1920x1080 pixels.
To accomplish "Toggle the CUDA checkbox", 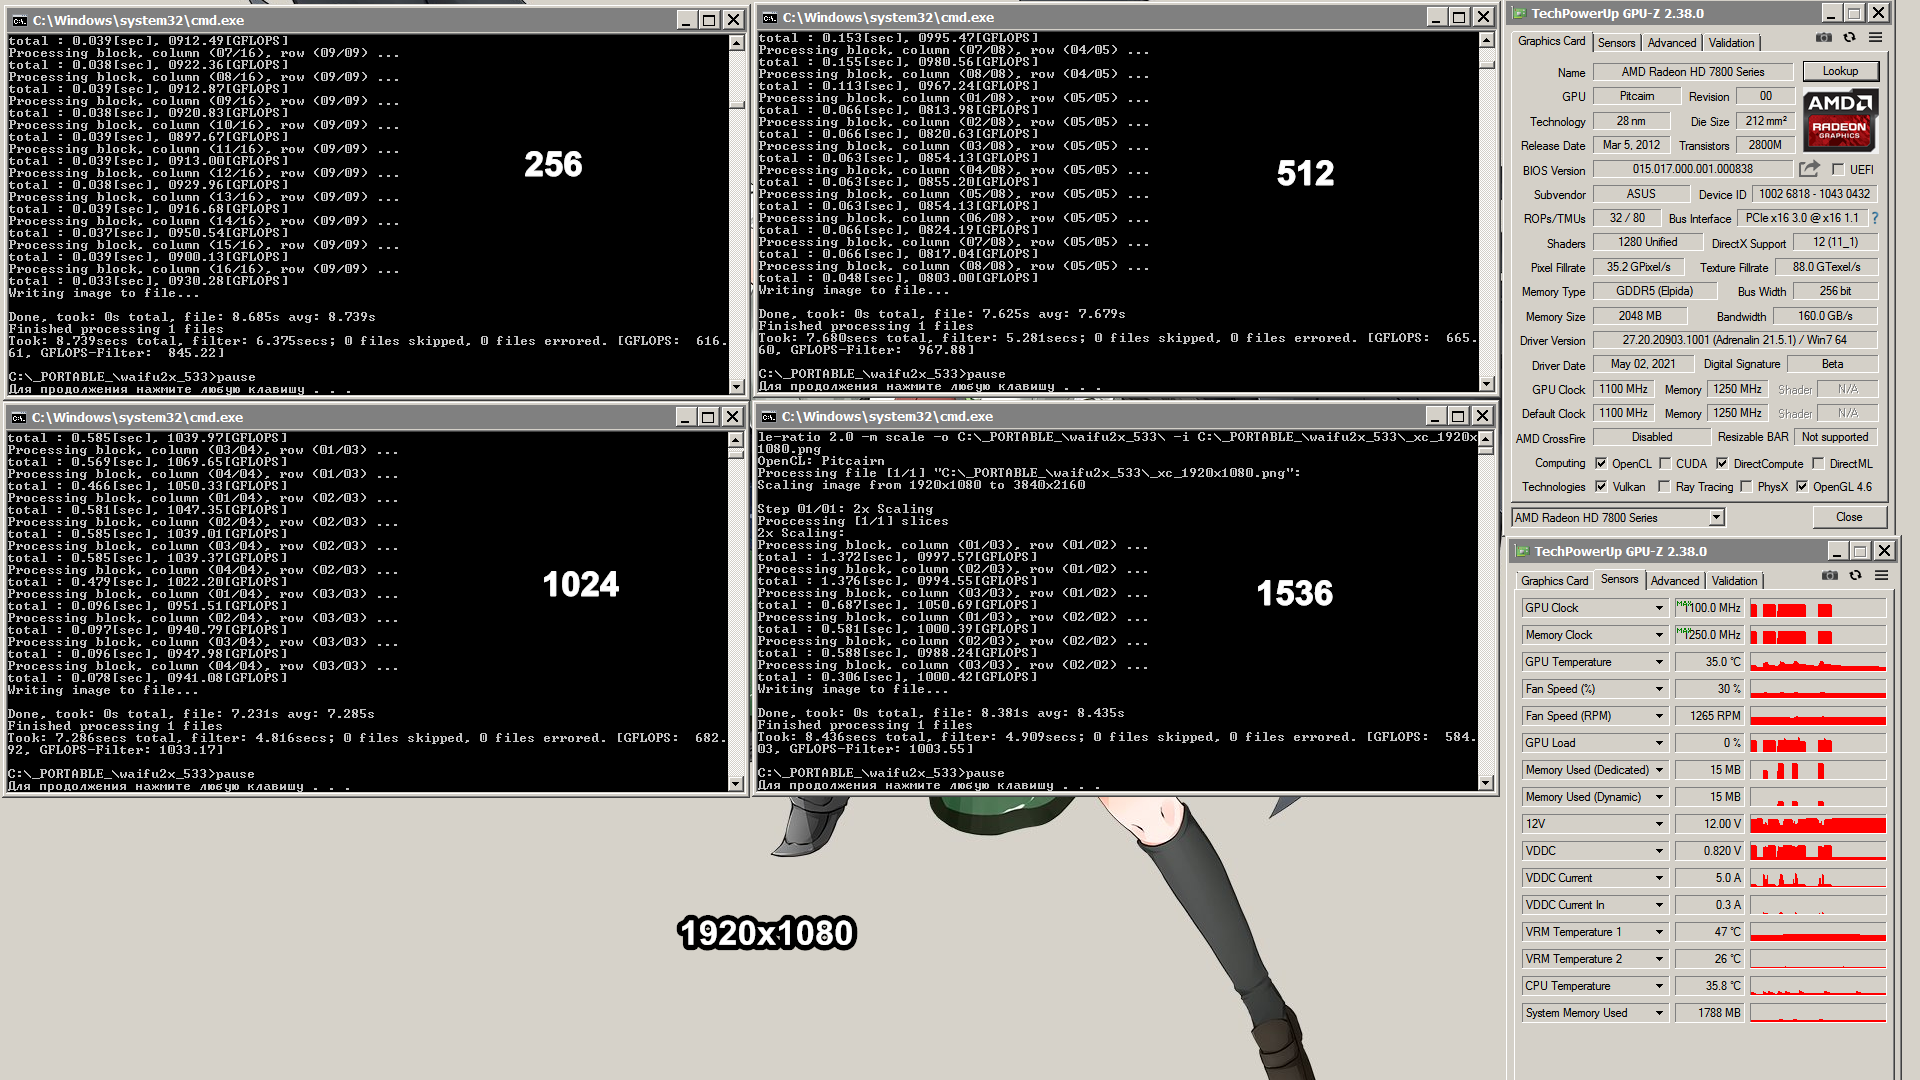I will pyautogui.click(x=1665, y=463).
